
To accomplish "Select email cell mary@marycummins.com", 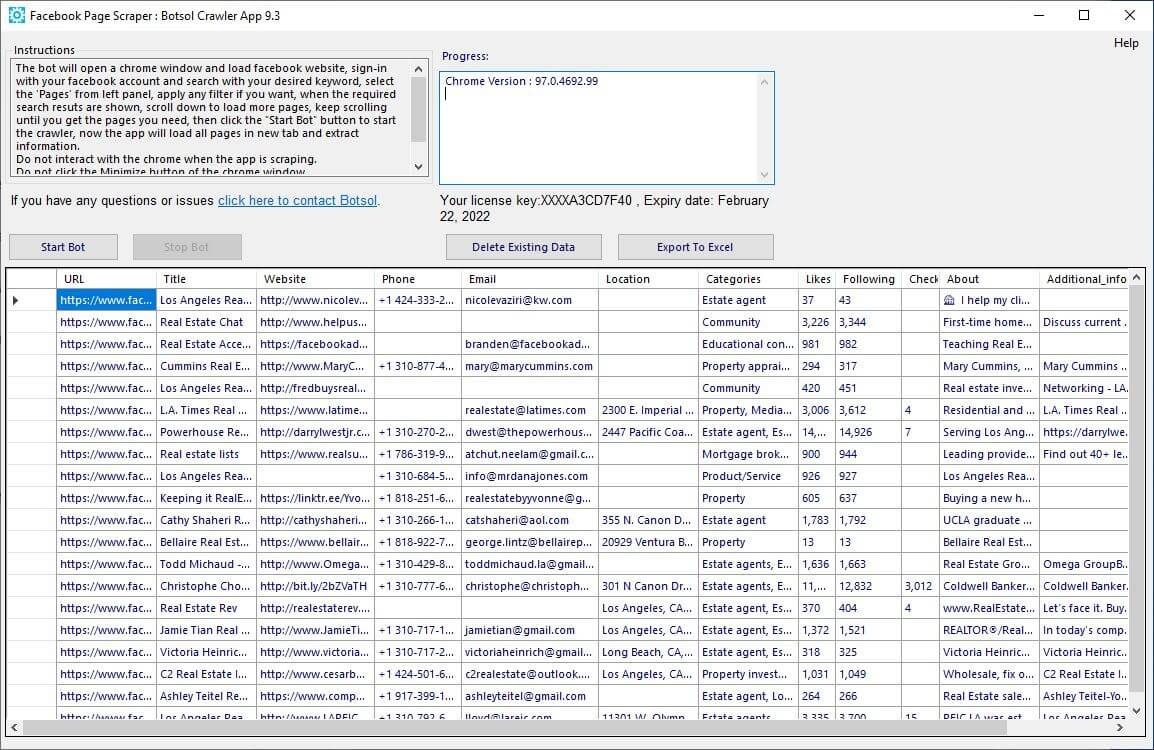I will pos(530,367).
